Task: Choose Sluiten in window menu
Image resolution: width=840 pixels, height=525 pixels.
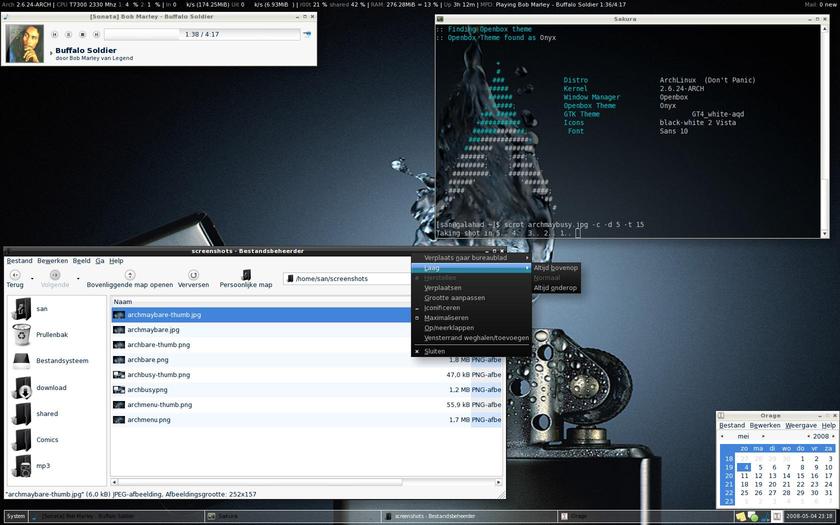Action: click(x=471, y=351)
